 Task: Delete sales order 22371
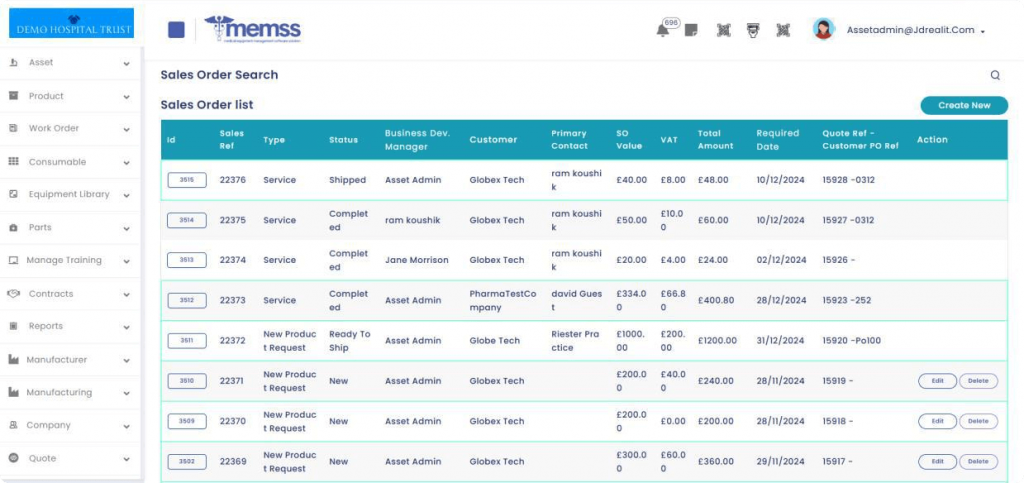tap(978, 381)
